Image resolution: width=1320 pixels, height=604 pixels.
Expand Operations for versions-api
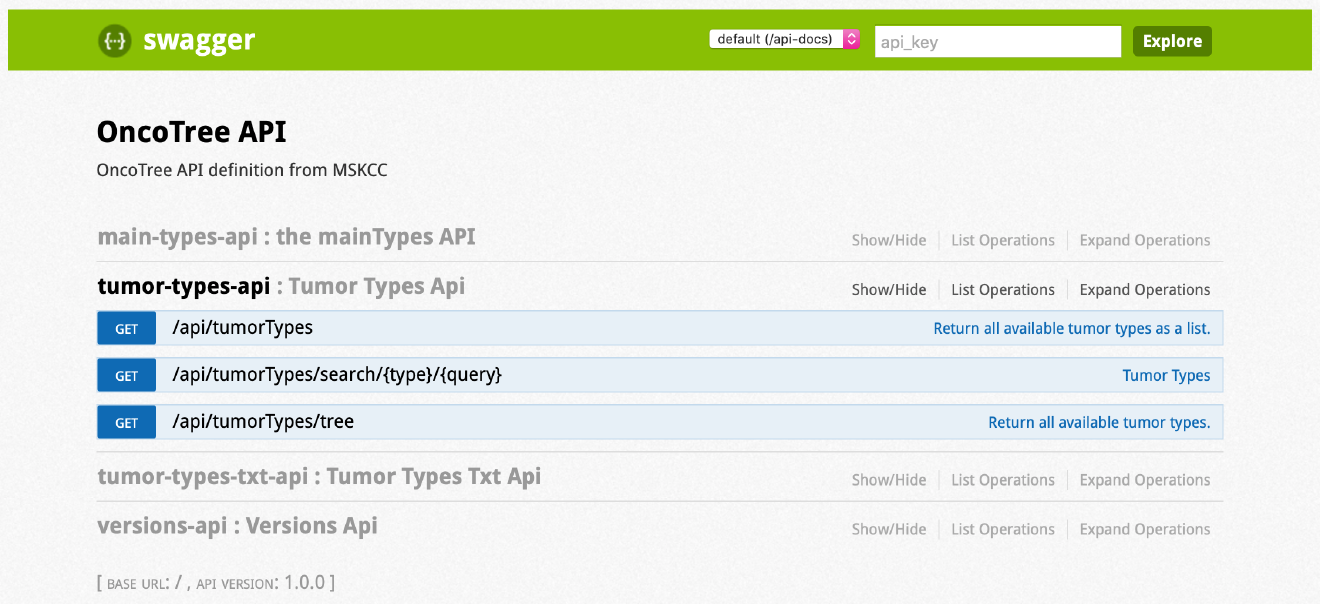[x=1144, y=529]
